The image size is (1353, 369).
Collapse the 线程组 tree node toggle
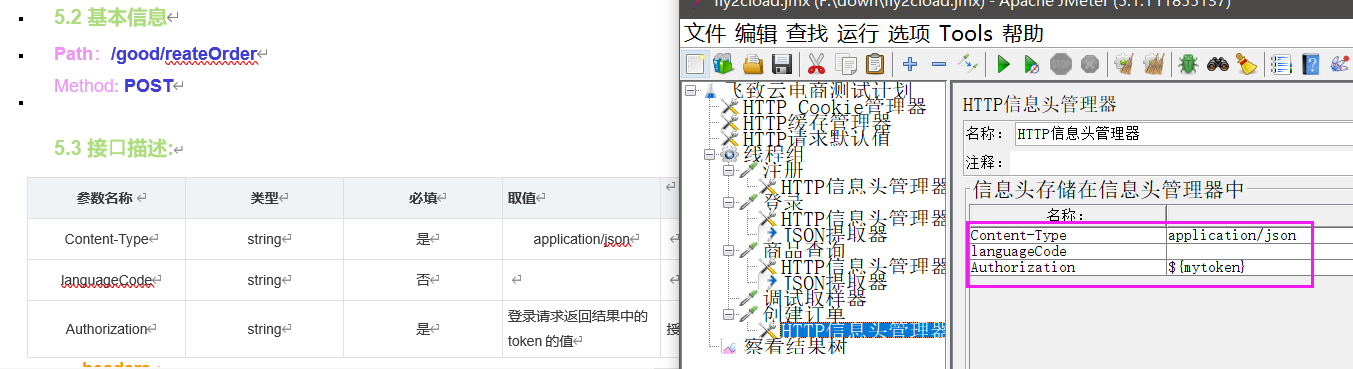709,155
